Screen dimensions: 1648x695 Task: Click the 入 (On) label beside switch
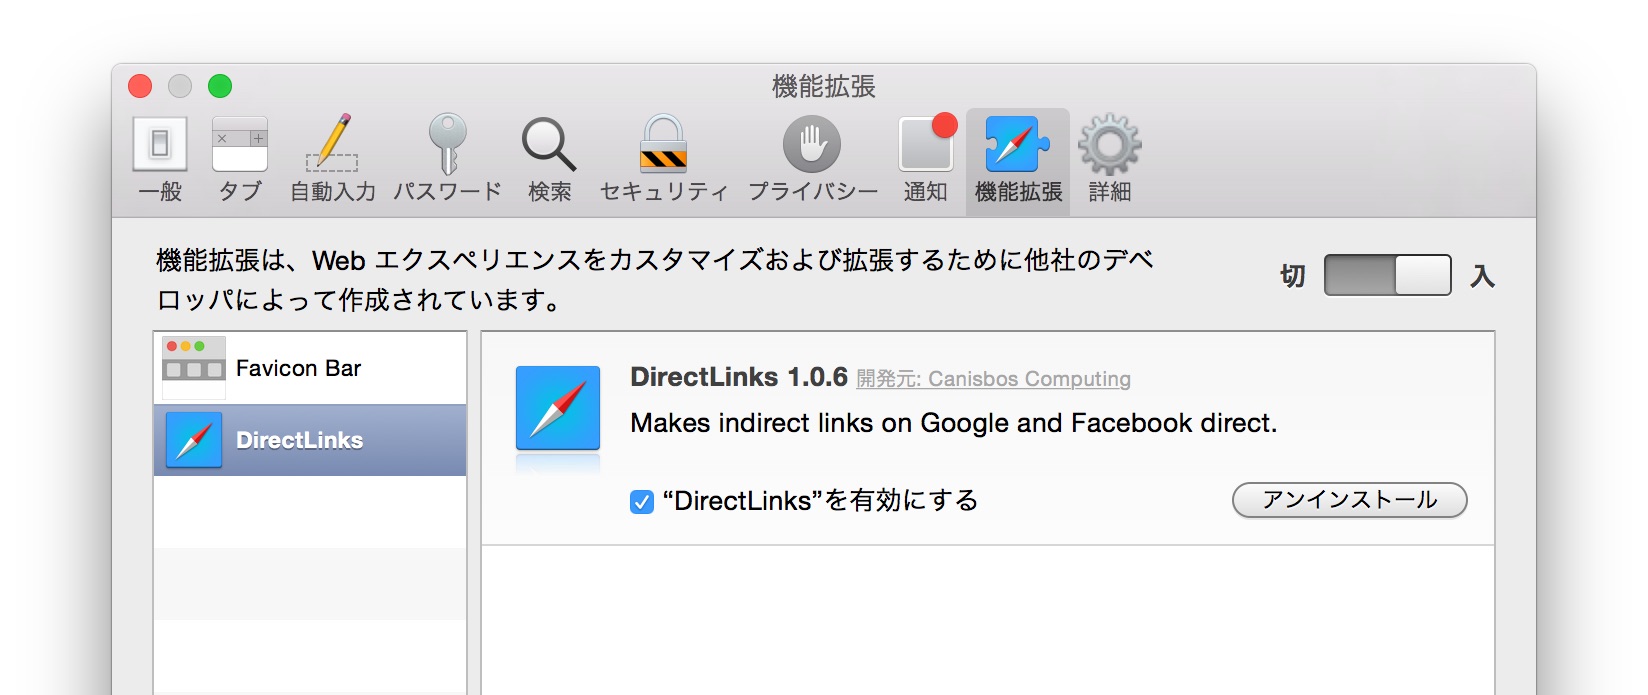tap(1482, 276)
